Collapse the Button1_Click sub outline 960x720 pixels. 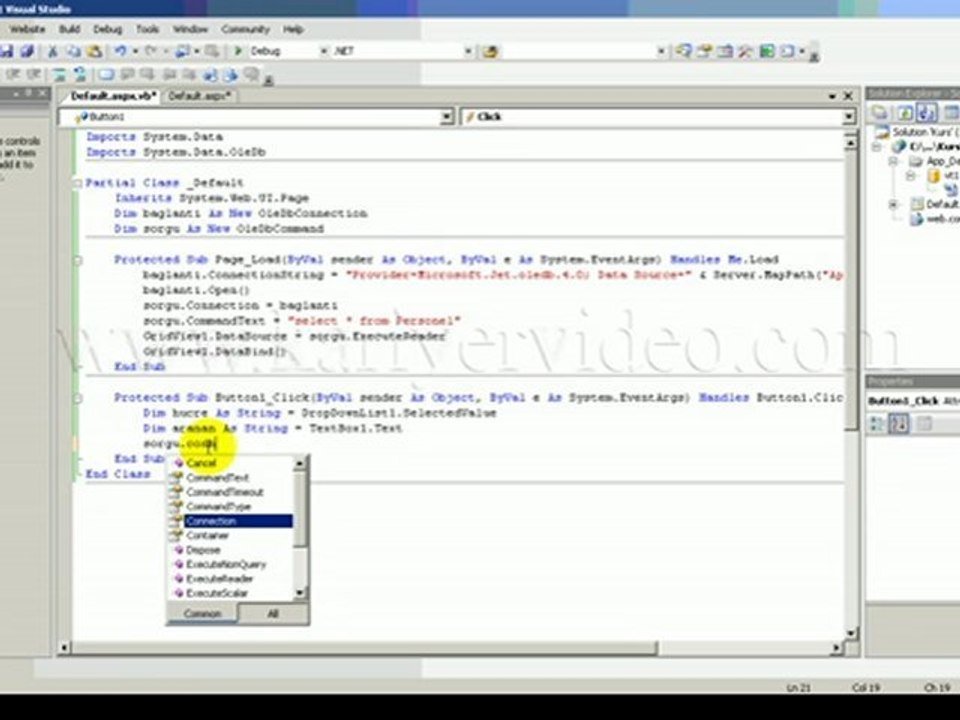[77, 398]
